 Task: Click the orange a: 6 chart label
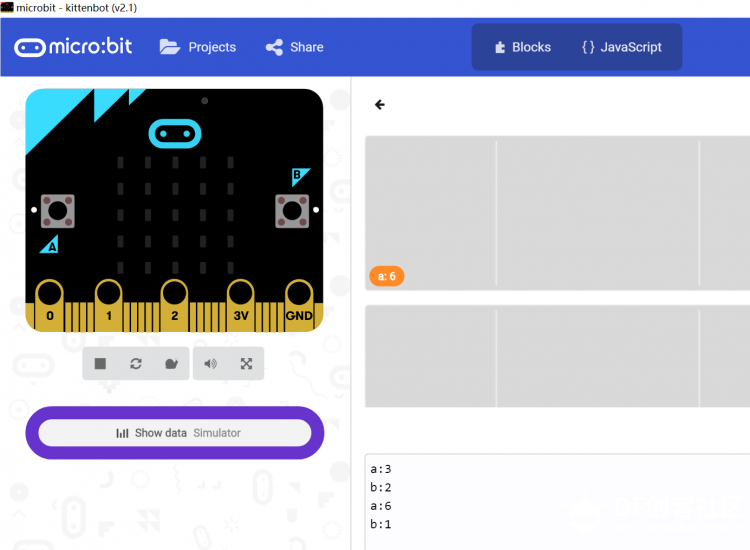click(386, 276)
